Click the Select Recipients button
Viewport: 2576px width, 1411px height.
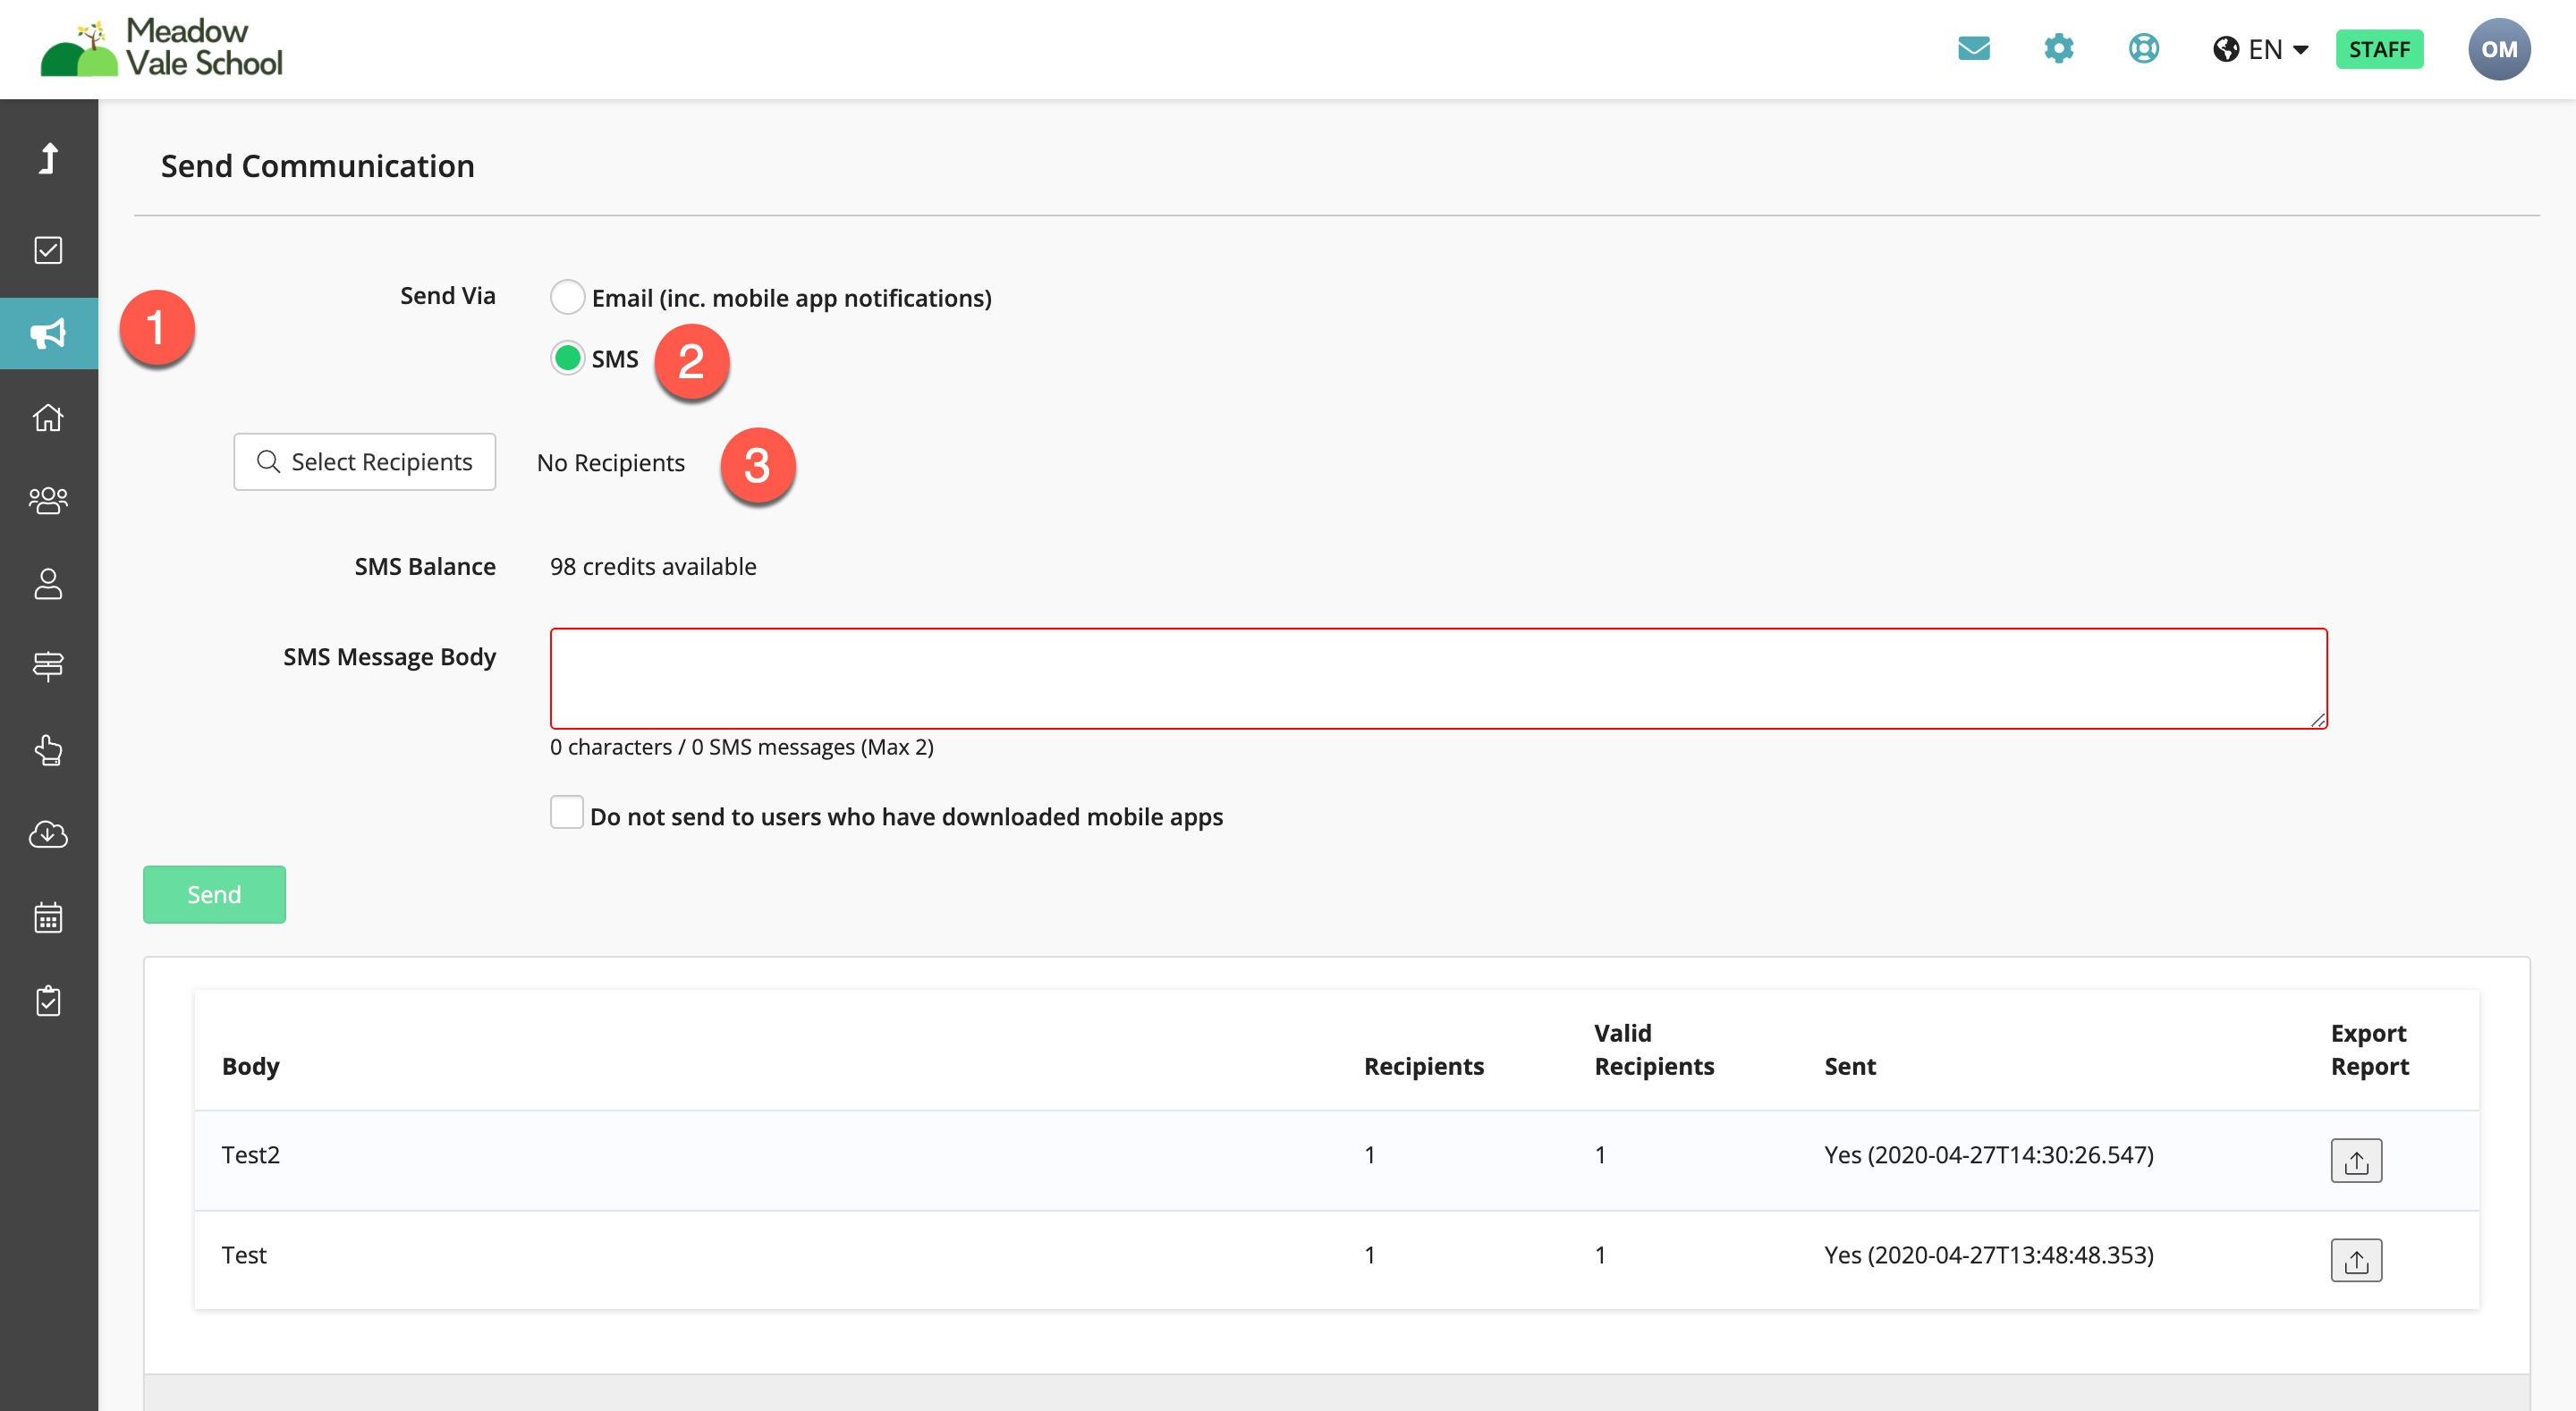364,462
